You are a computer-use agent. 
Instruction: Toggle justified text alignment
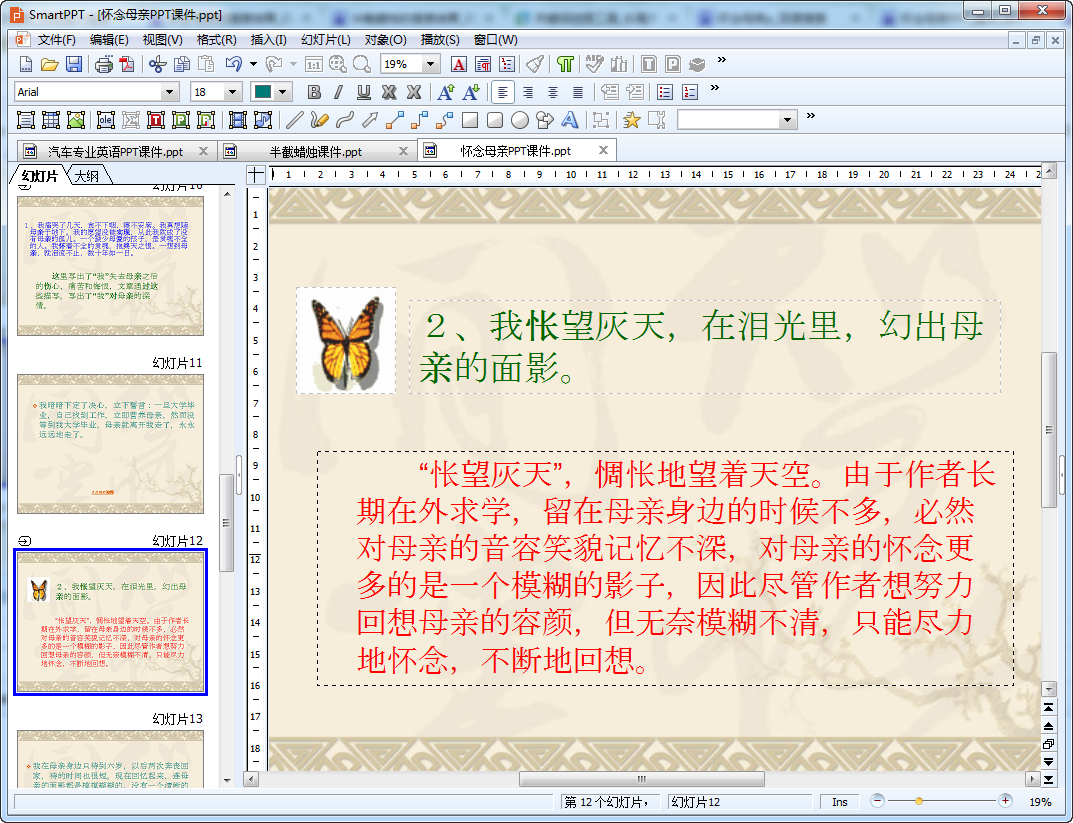tap(578, 92)
